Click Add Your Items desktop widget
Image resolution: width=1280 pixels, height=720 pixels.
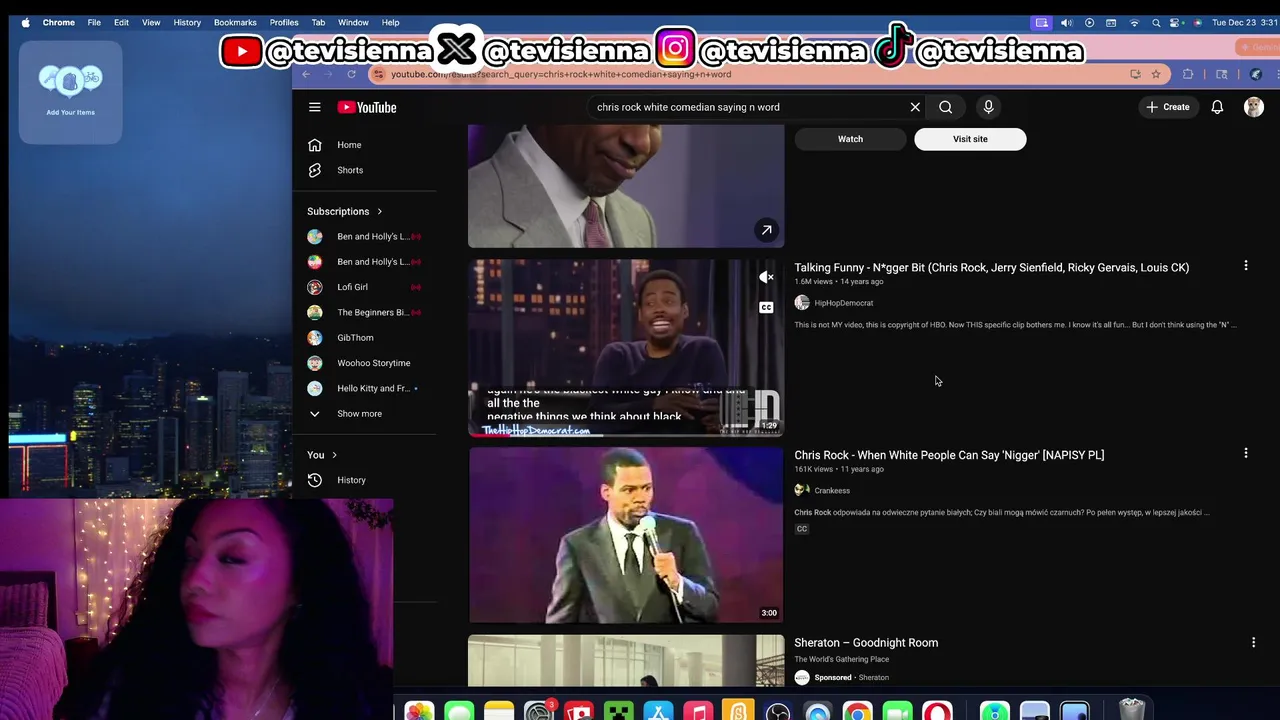pos(70,92)
